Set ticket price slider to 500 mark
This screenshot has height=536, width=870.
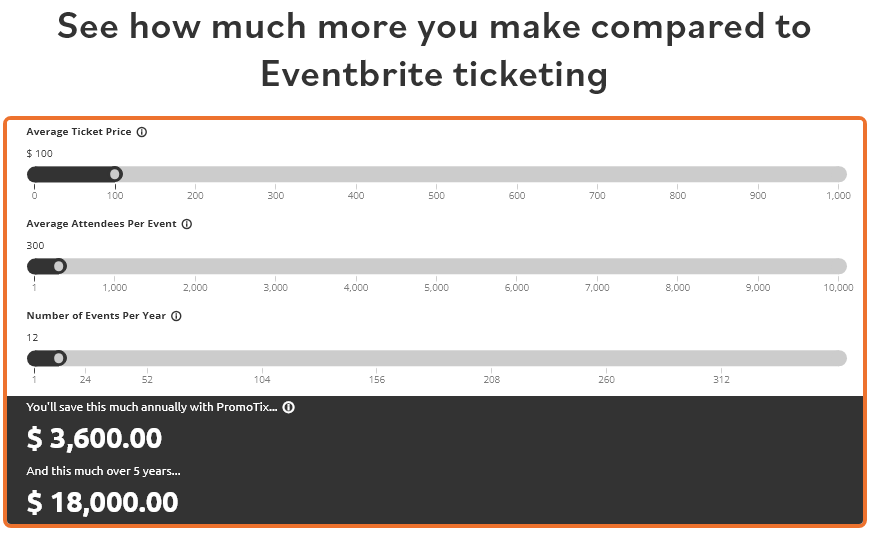pyautogui.click(x=436, y=174)
